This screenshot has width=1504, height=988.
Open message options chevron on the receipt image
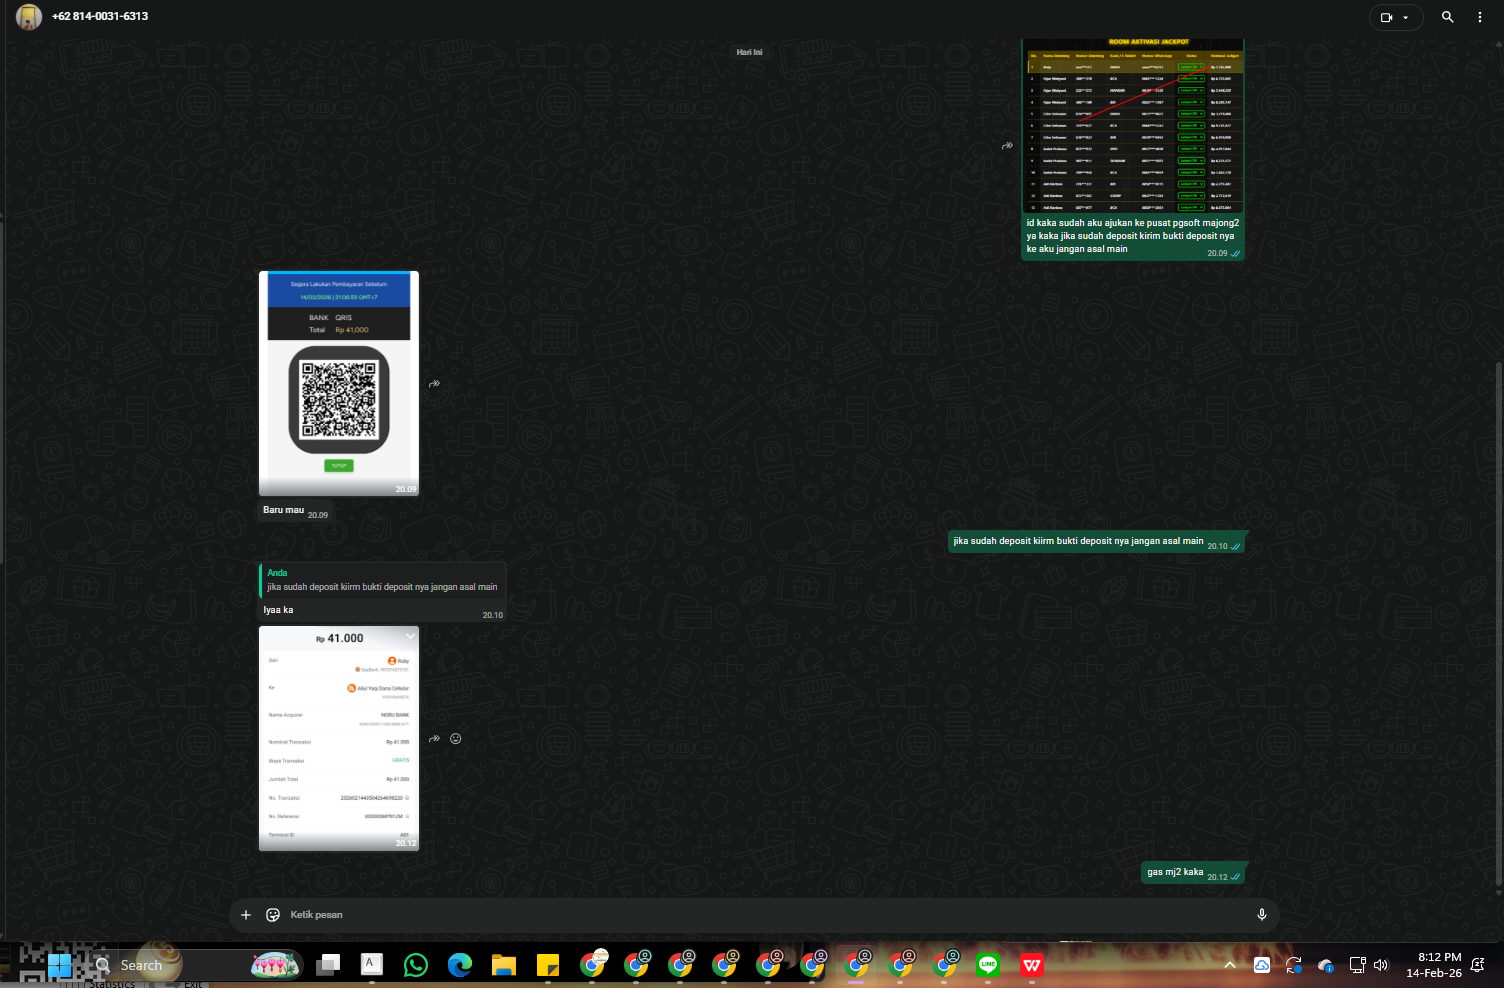pyautogui.click(x=409, y=637)
